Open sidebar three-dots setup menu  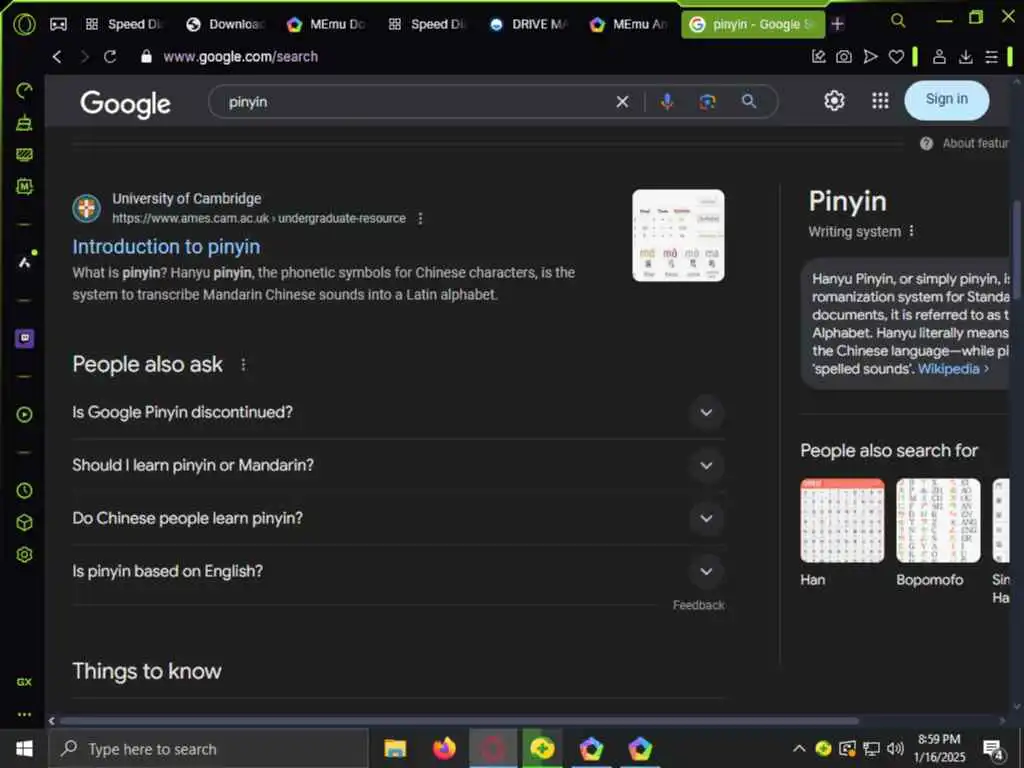pyautogui.click(x=24, y=714)
